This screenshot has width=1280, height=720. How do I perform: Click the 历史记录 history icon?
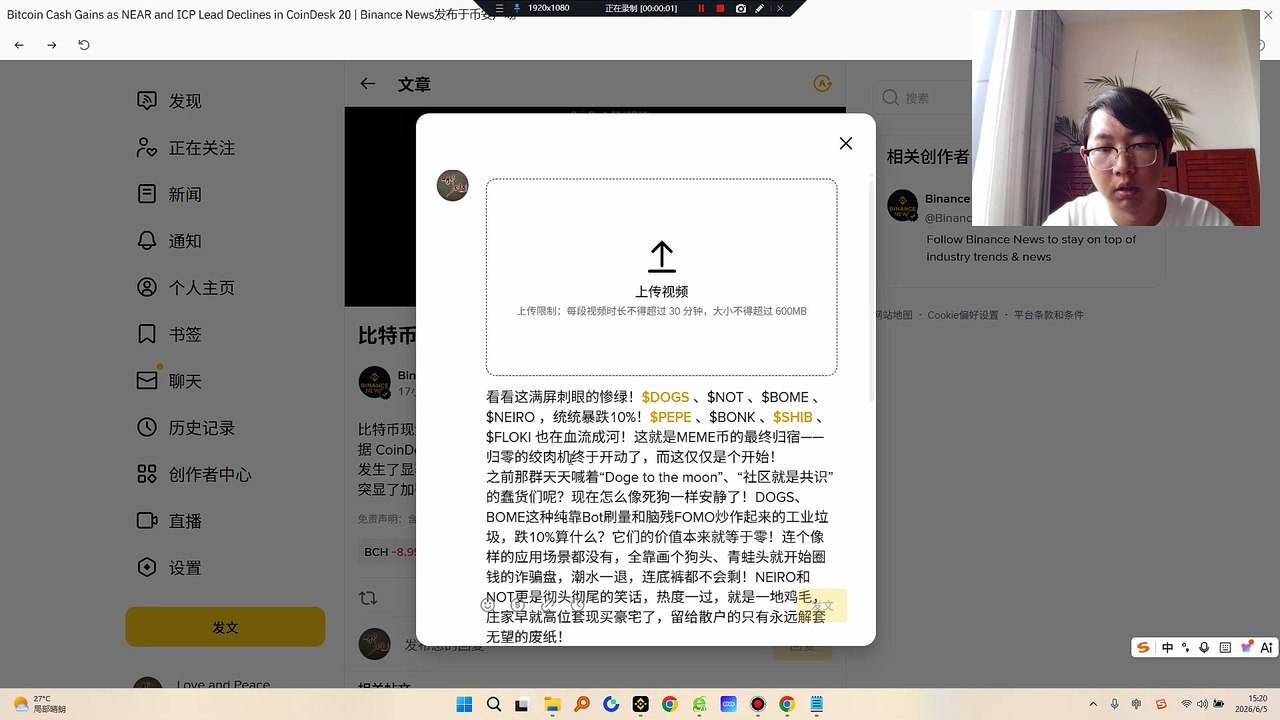[x=147, y=427]
